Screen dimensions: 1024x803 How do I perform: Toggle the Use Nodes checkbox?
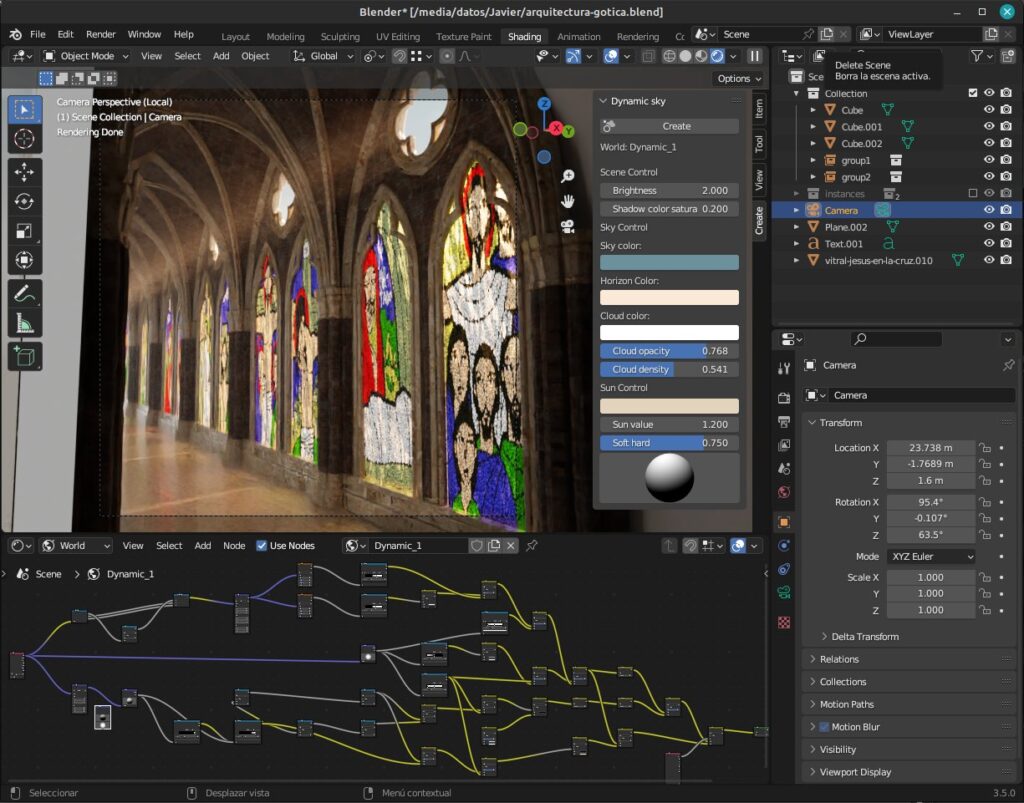click(x=261, y=546)
